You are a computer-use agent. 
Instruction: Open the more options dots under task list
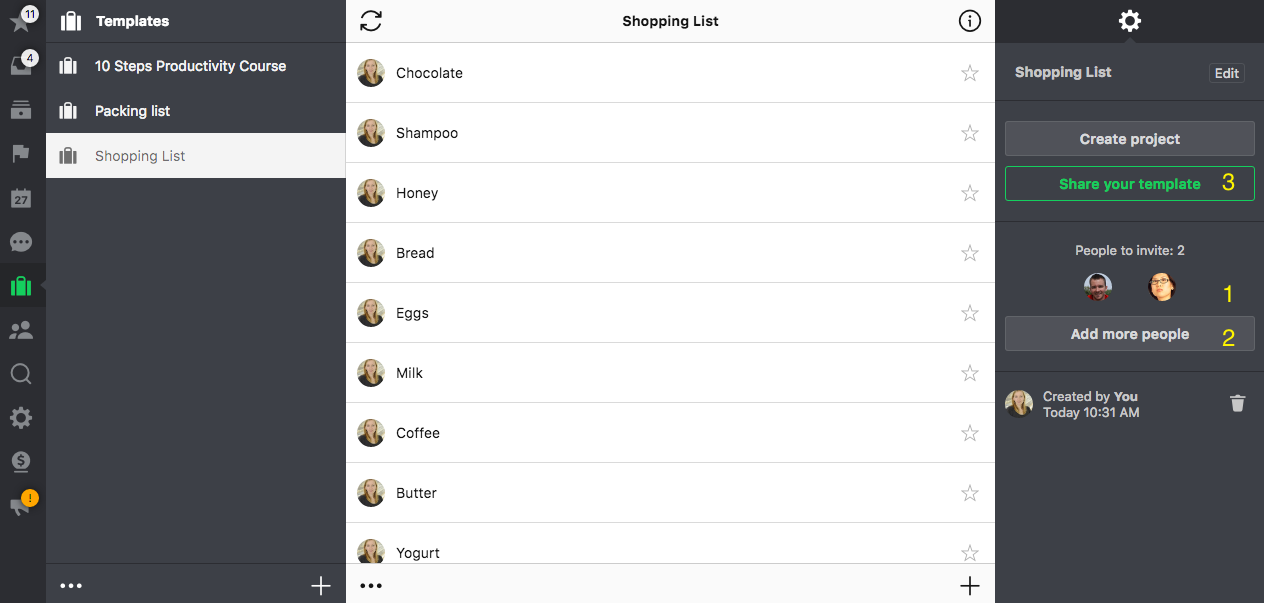pos(371,586)
